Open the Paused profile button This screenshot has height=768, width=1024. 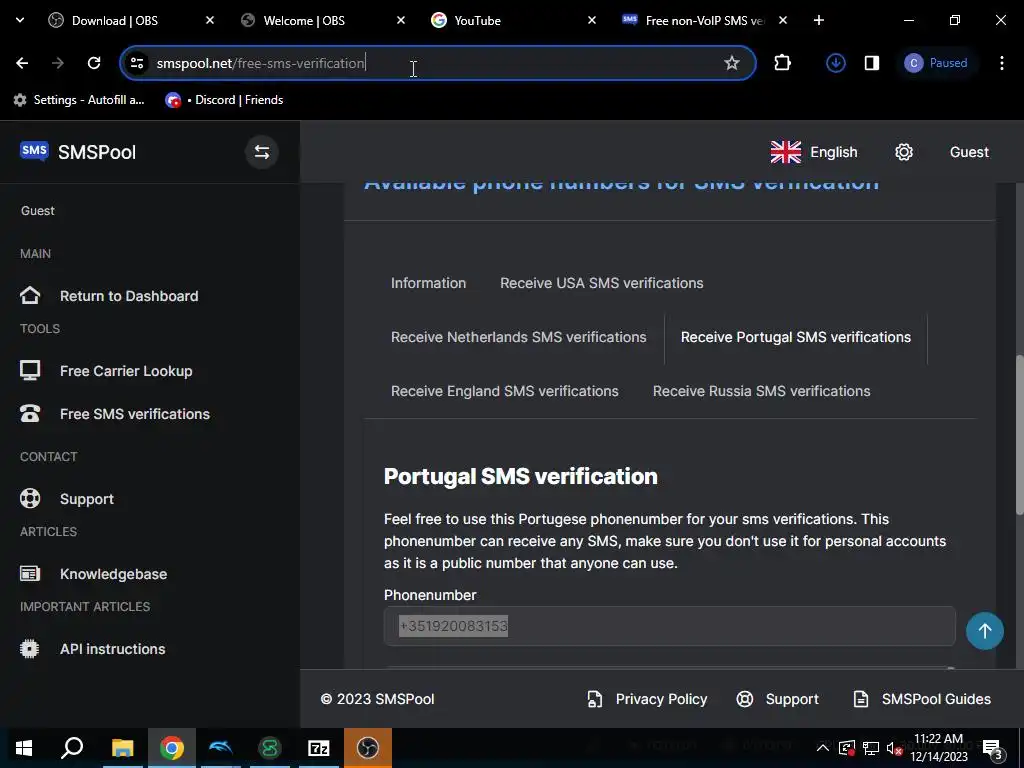tap(936, 63)
